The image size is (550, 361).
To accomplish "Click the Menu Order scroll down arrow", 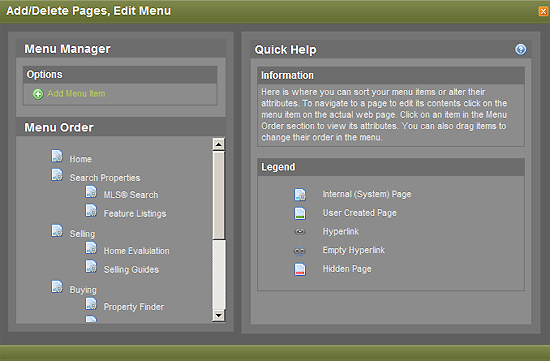I will [219, 315].
